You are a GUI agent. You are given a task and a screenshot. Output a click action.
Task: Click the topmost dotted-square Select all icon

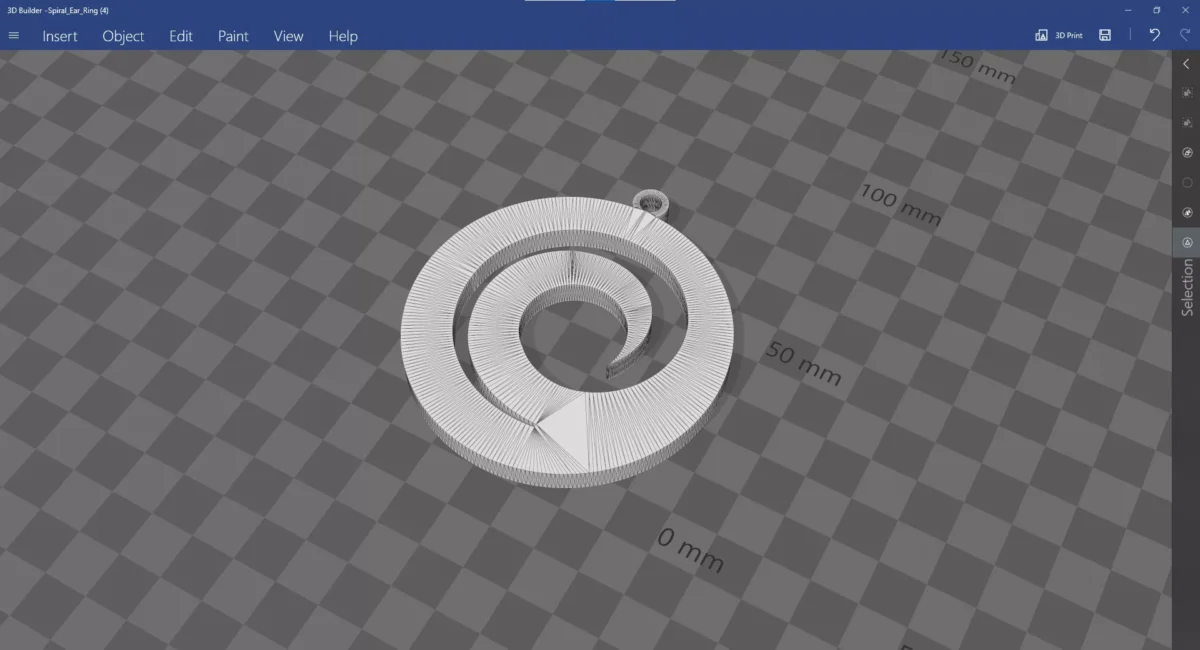point(1187,92)
